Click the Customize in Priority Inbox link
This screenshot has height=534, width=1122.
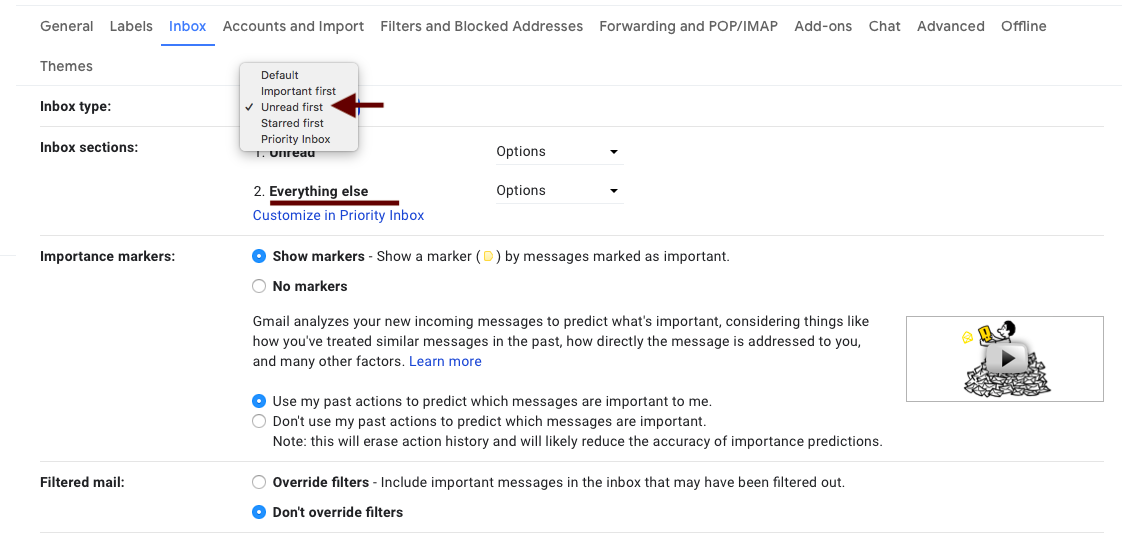(338, 215)
